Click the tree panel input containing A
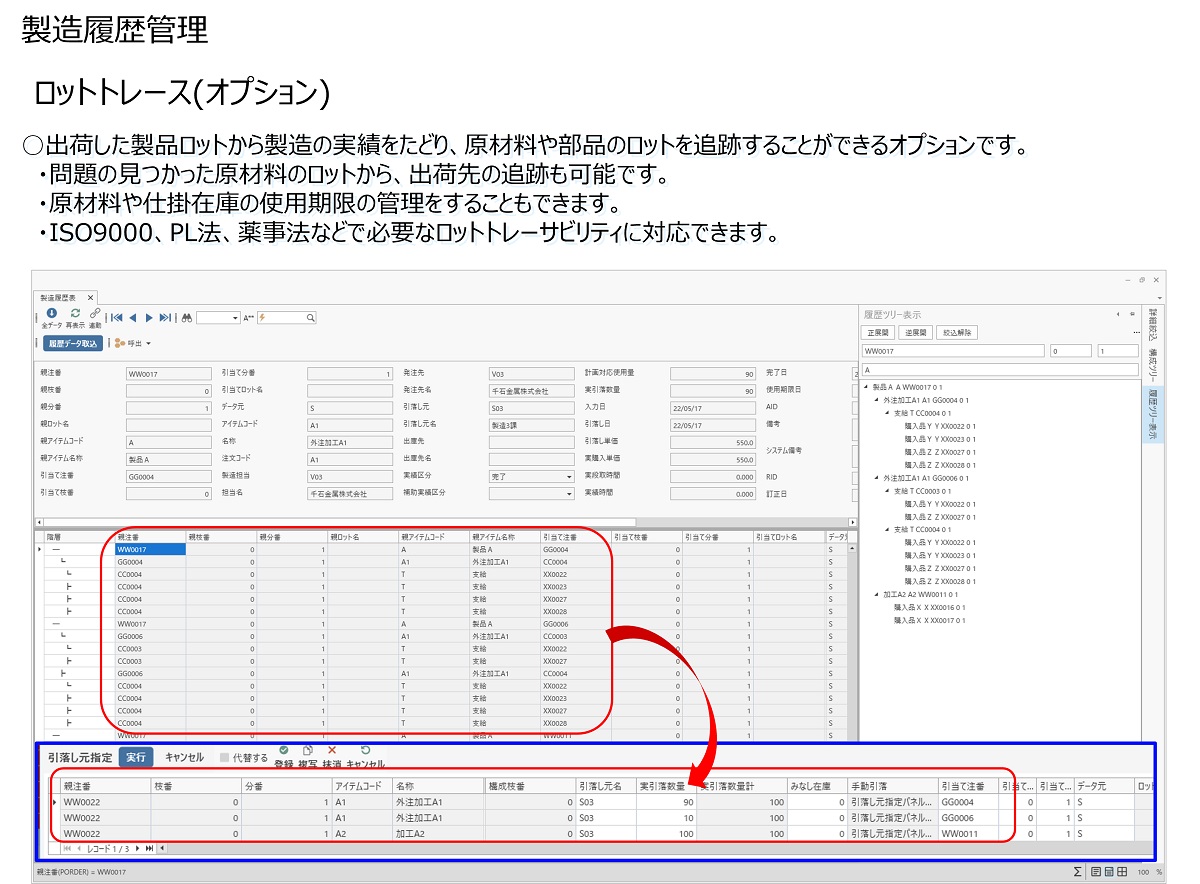This screenshot has height=884, width=1200. (1000, 370)
